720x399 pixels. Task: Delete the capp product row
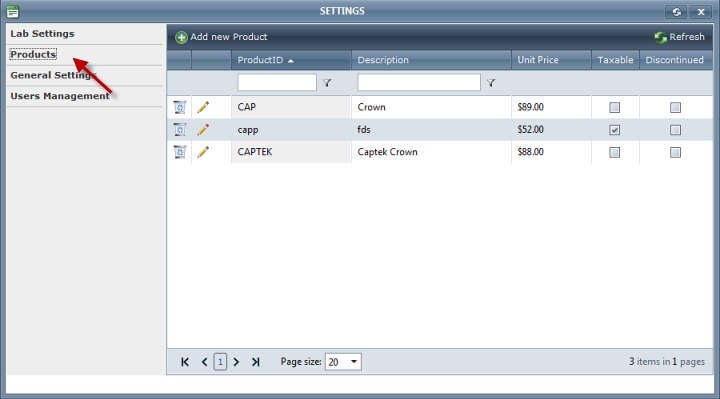(x=180, y=129)
